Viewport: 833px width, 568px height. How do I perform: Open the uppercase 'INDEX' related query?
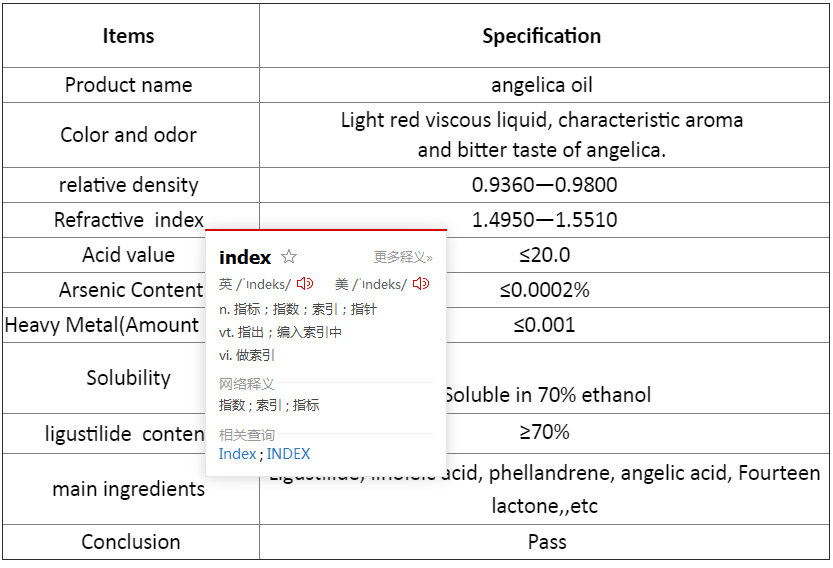pyautogui.click(x=288, y=454)
